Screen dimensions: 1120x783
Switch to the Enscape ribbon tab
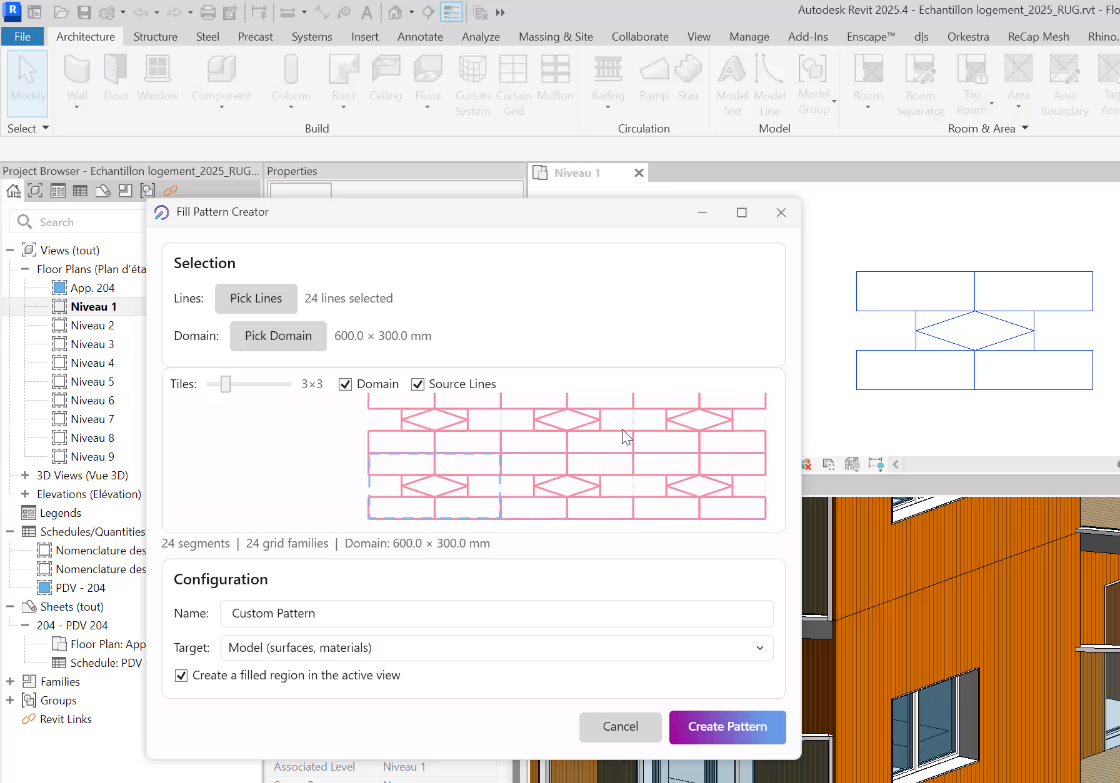coord(870,36)
